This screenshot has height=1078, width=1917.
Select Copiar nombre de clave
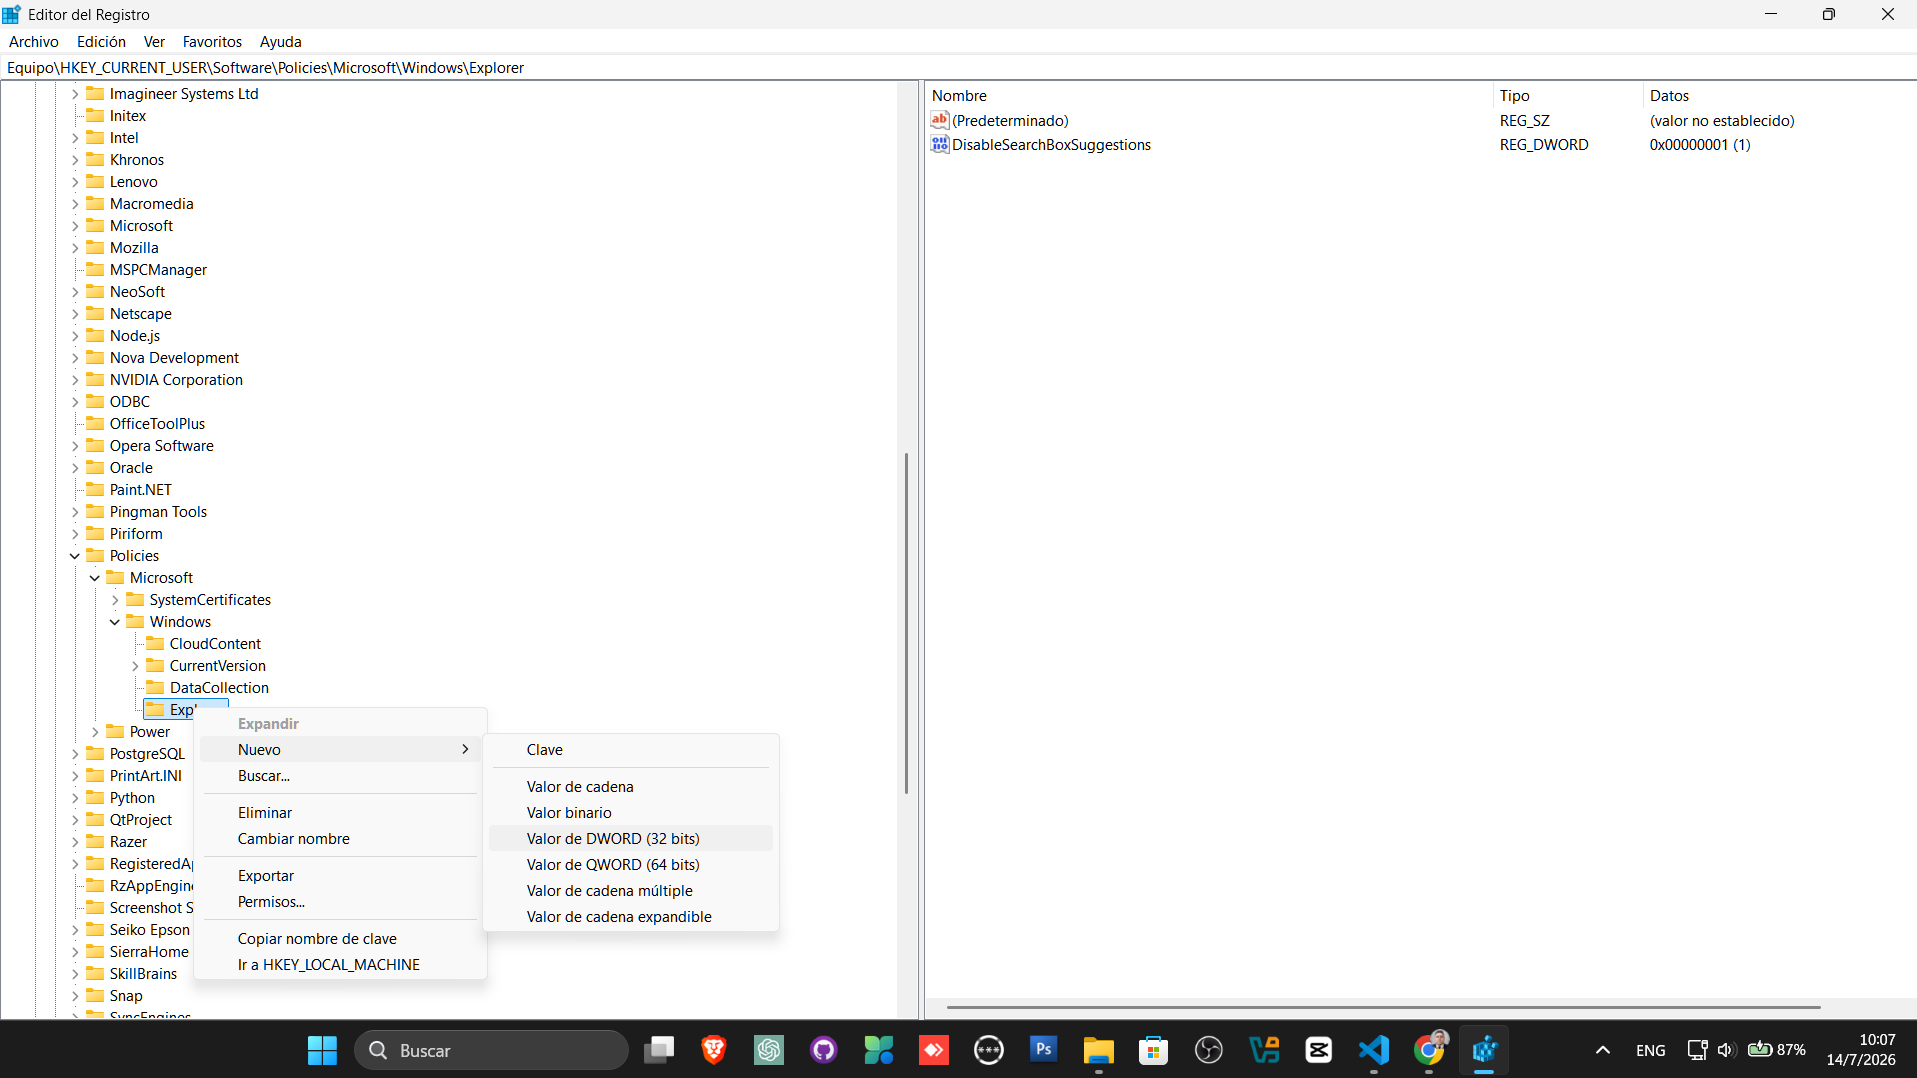coord(341,938)
